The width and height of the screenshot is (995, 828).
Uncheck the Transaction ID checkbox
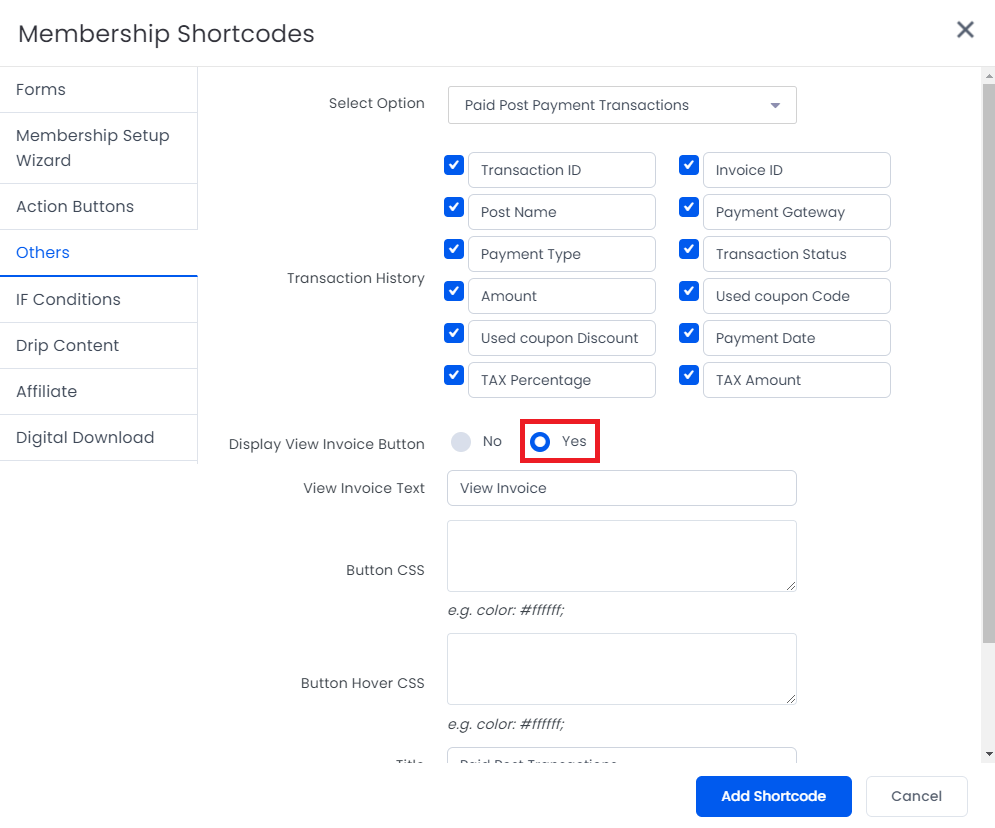tap(454, 165)
